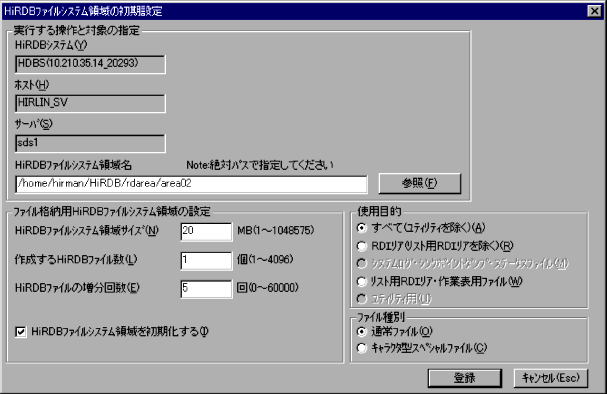Viewport: 607px width, 394px height.
Task: Click the 作成するHiRDBファイル数(L) label
Action: tap(76, 259)
